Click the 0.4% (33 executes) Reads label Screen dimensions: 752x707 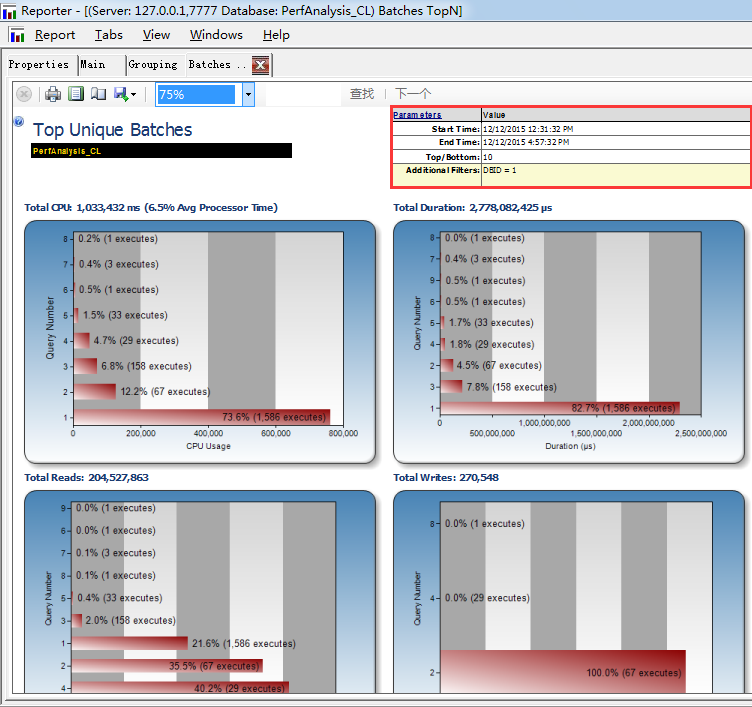[120, 598]
